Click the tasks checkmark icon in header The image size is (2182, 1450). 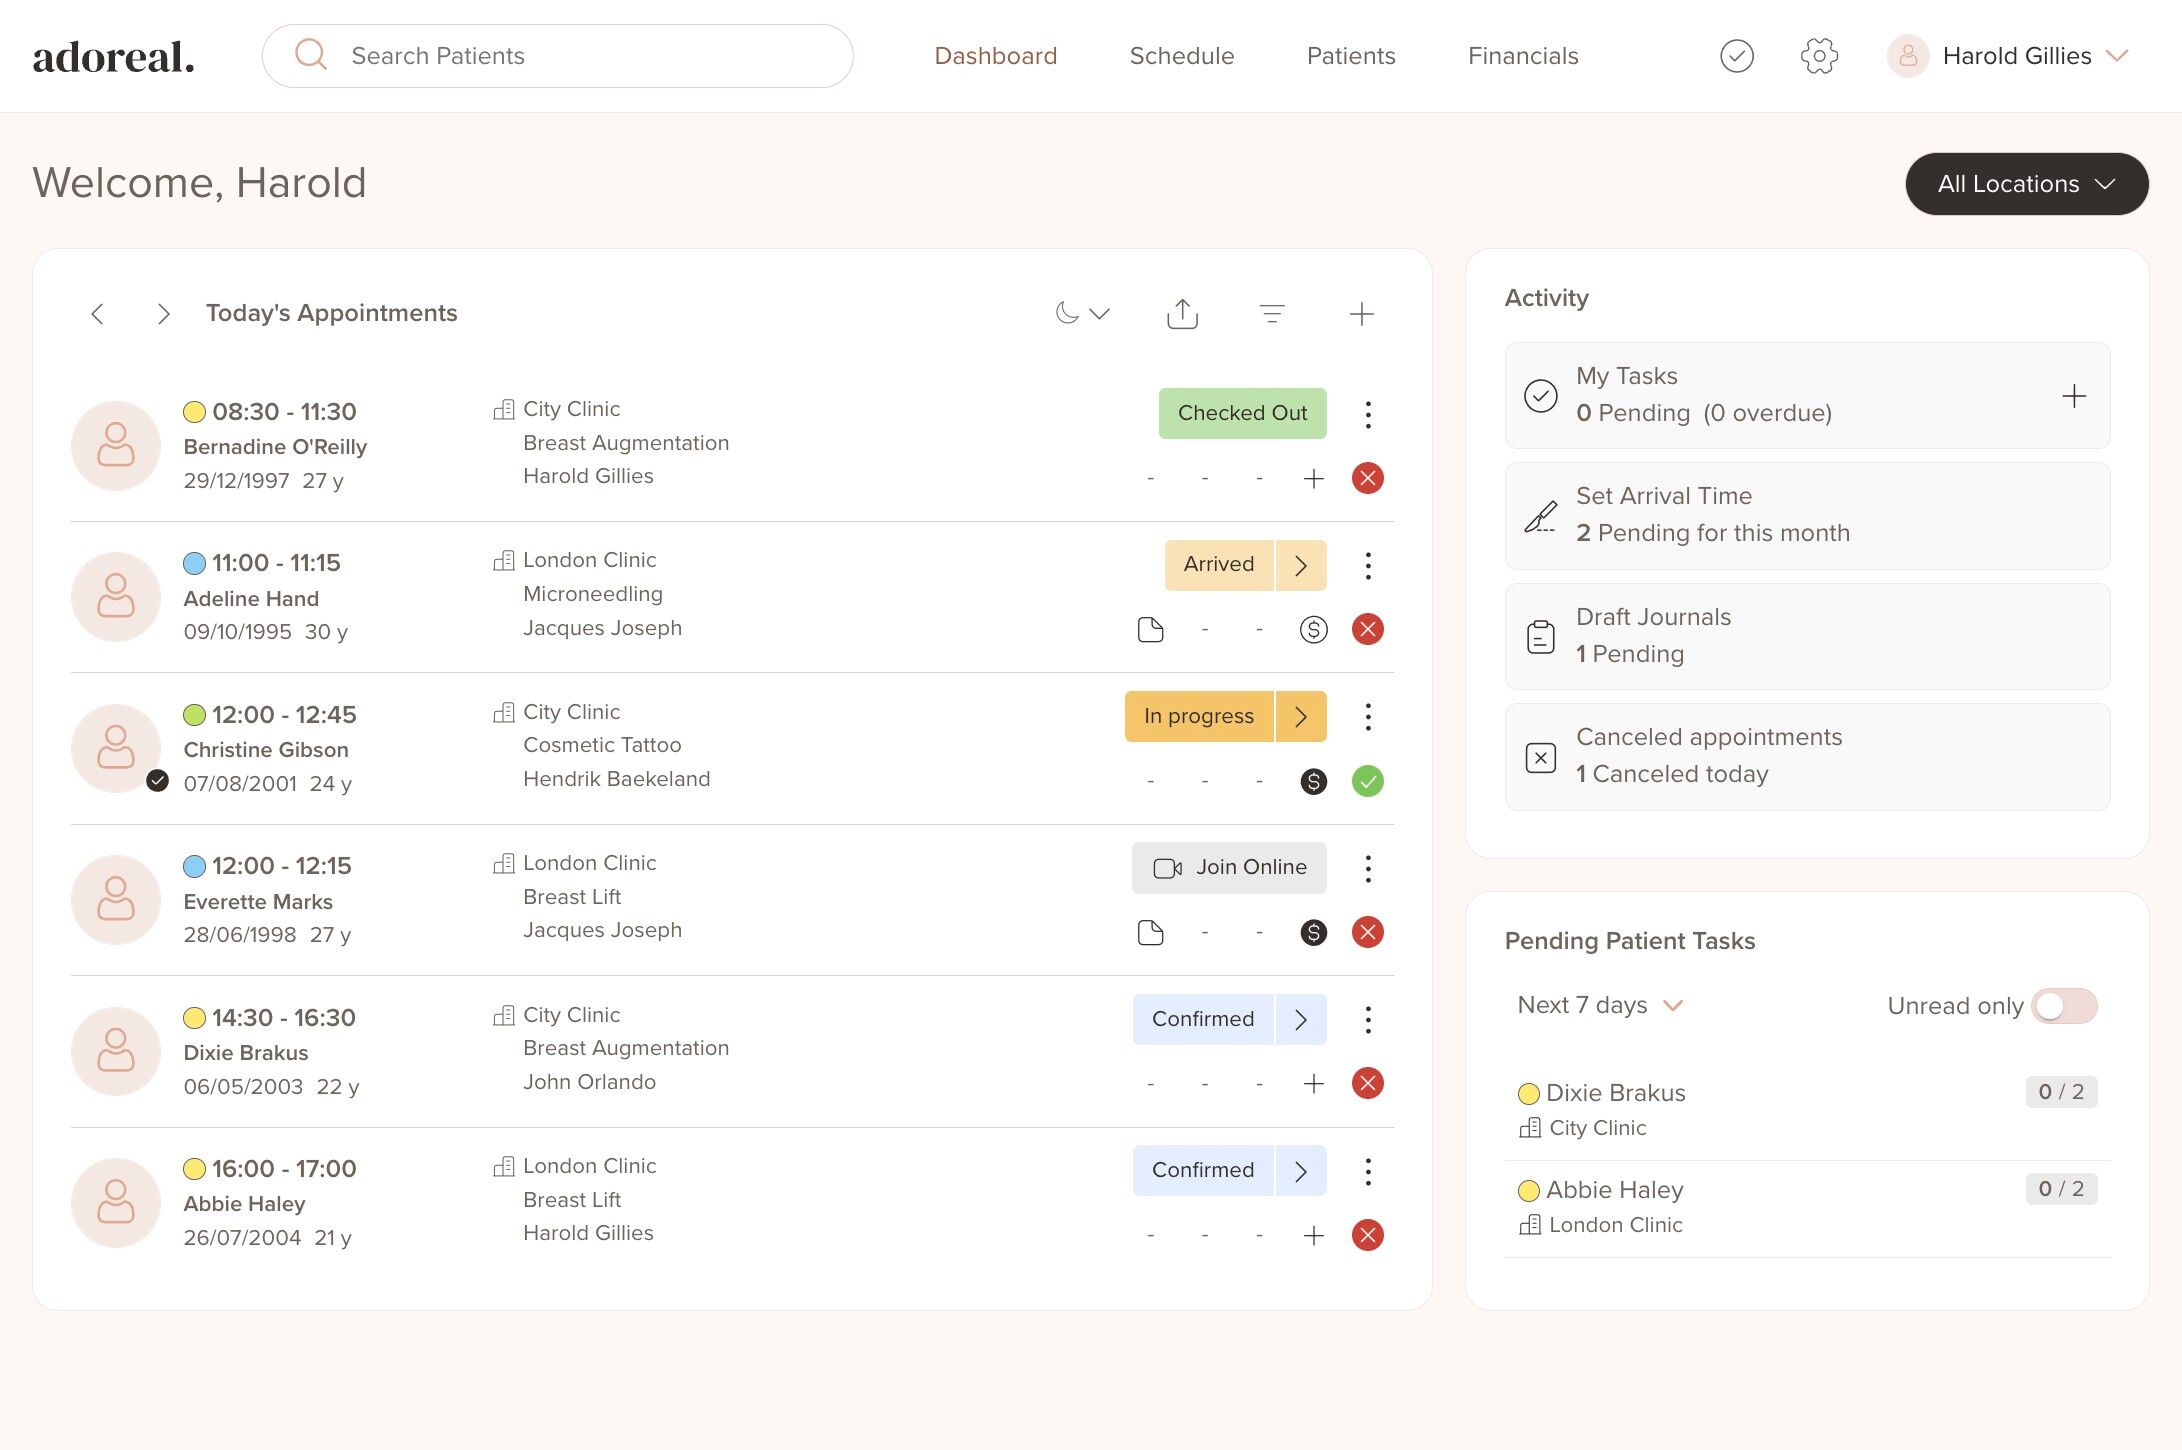click(x=1736, y=56)
